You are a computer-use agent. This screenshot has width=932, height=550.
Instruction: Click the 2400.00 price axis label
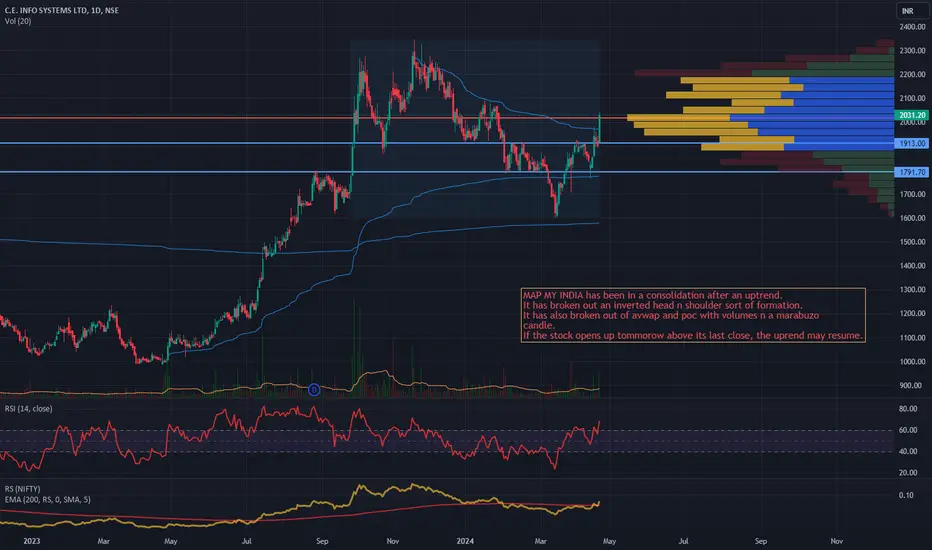click(912, 27)
